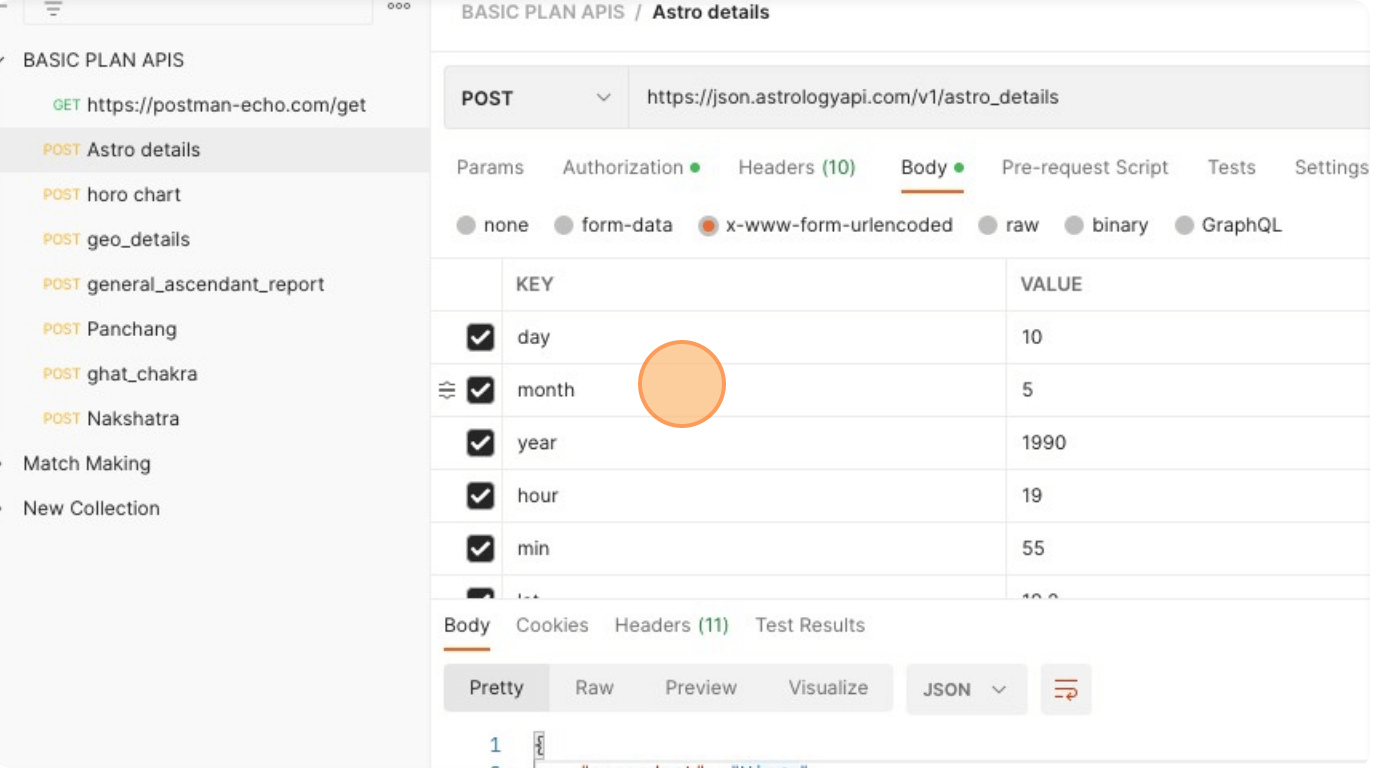Click the three-dot collection options icon

[x=398, y=7]
